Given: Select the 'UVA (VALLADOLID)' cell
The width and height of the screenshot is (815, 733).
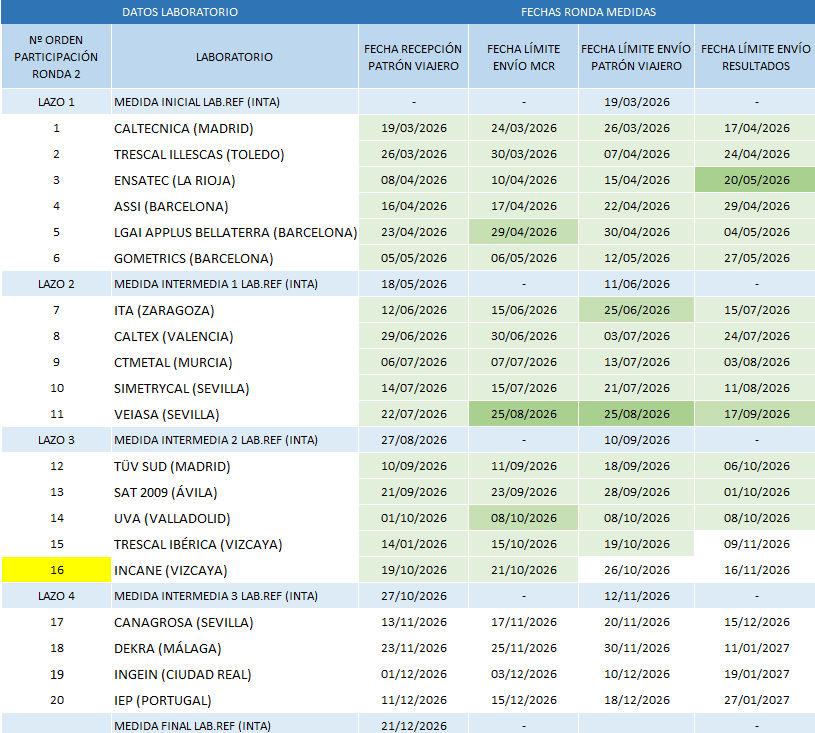Looking at the screenshot, I should [234, 518].
